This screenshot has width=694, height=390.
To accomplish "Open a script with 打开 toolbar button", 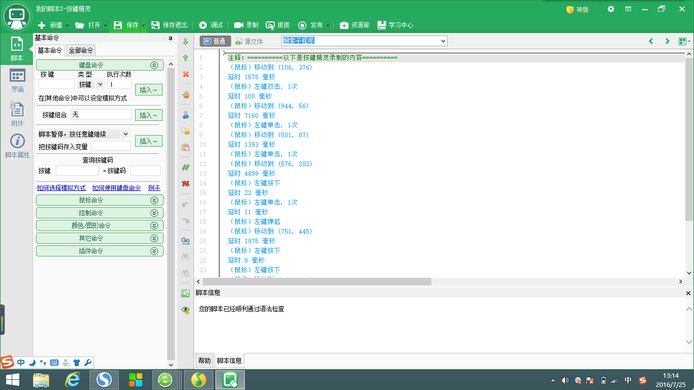I will click(88, 25).
